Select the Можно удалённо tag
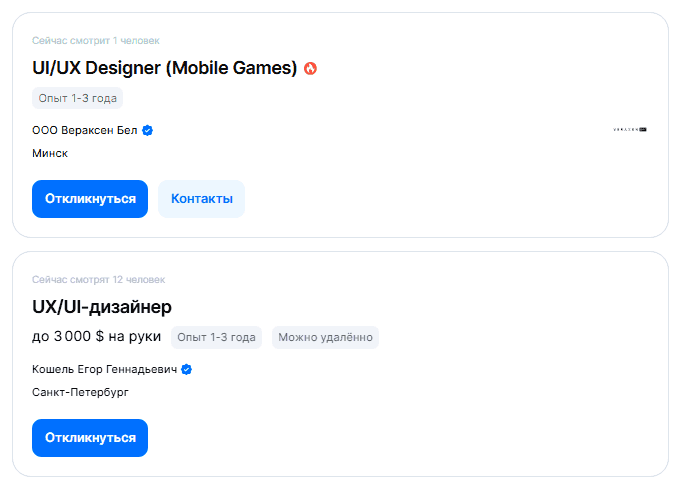Screen dimensions: 676x485 tap(325, 337)
